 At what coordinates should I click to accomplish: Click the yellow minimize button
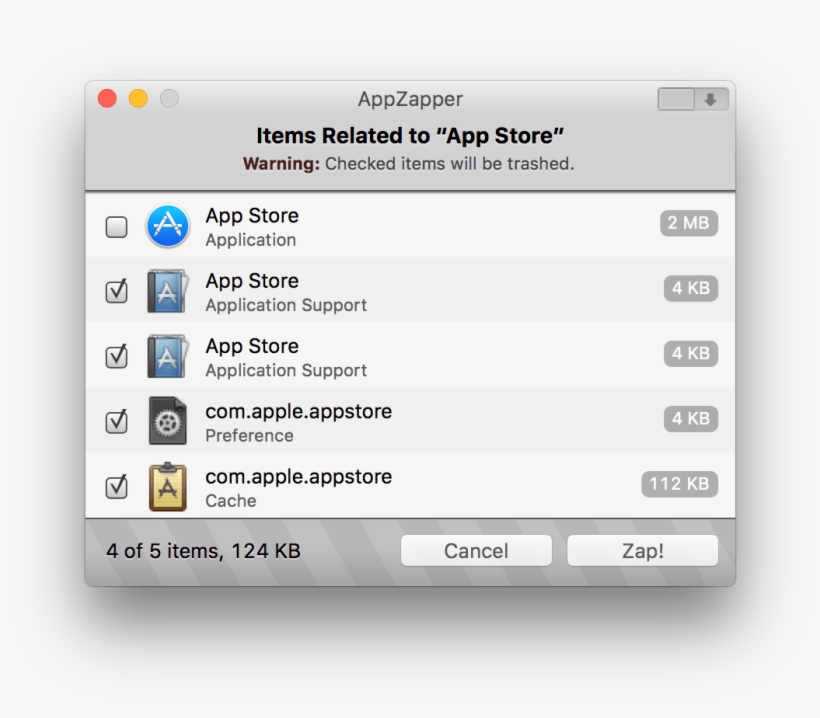tap(136, 99)
